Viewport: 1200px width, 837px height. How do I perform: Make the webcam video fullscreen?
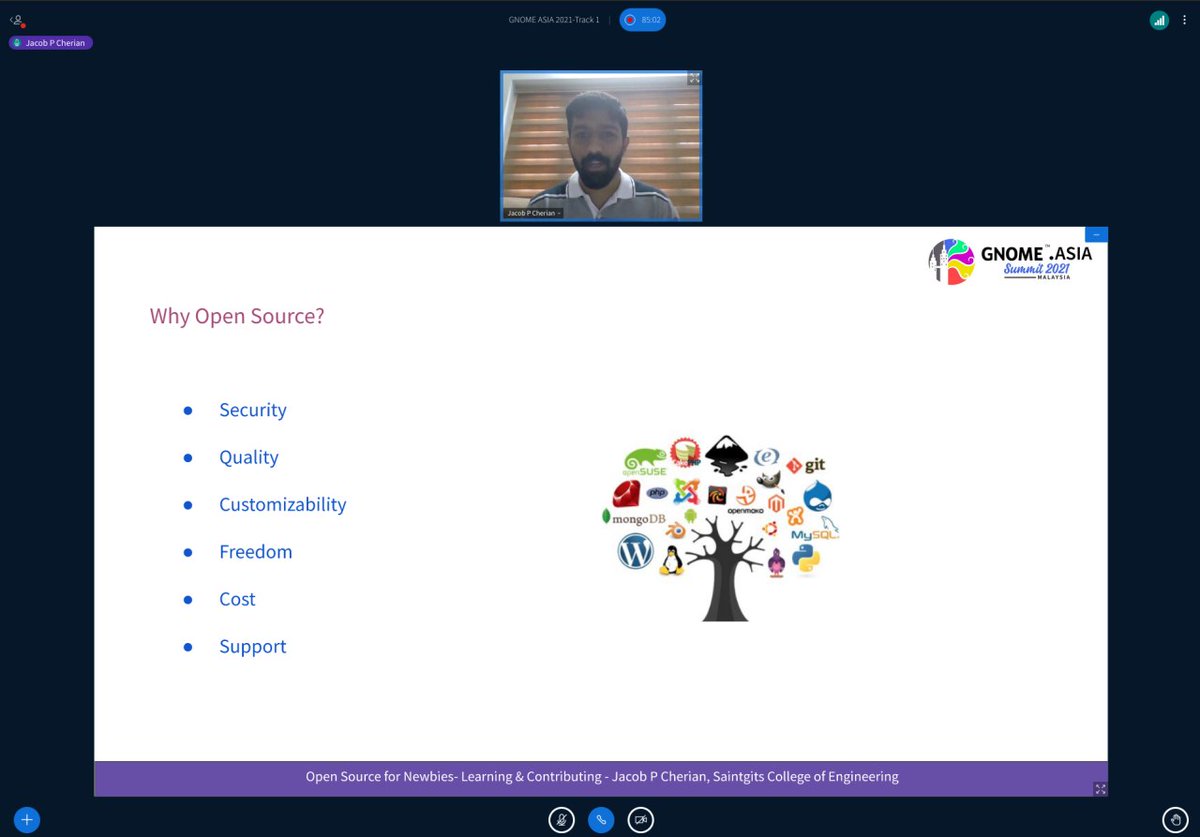[693, 79]
